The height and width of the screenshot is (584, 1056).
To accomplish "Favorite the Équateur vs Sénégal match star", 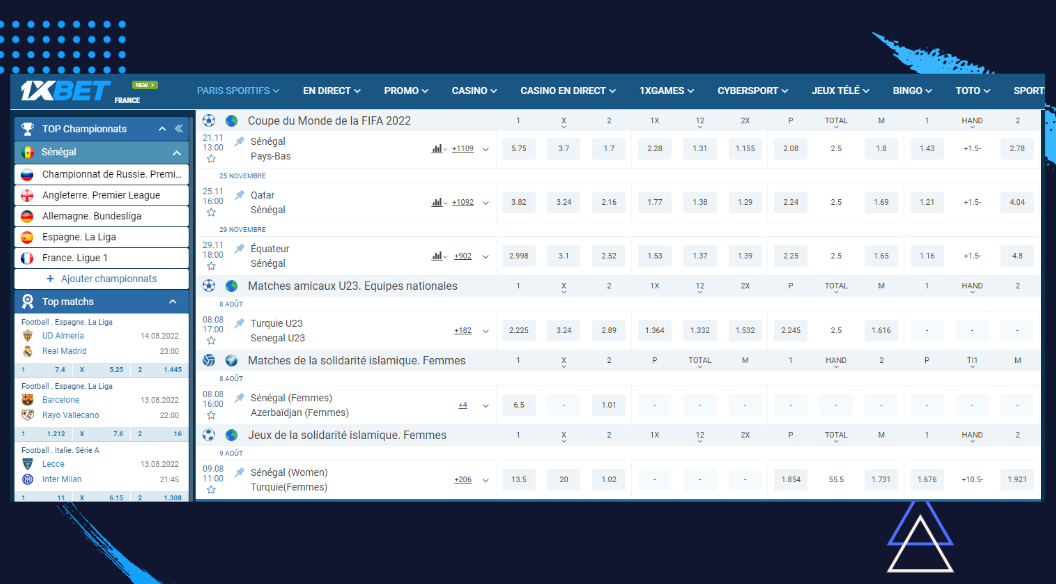I will click(211, 267).
